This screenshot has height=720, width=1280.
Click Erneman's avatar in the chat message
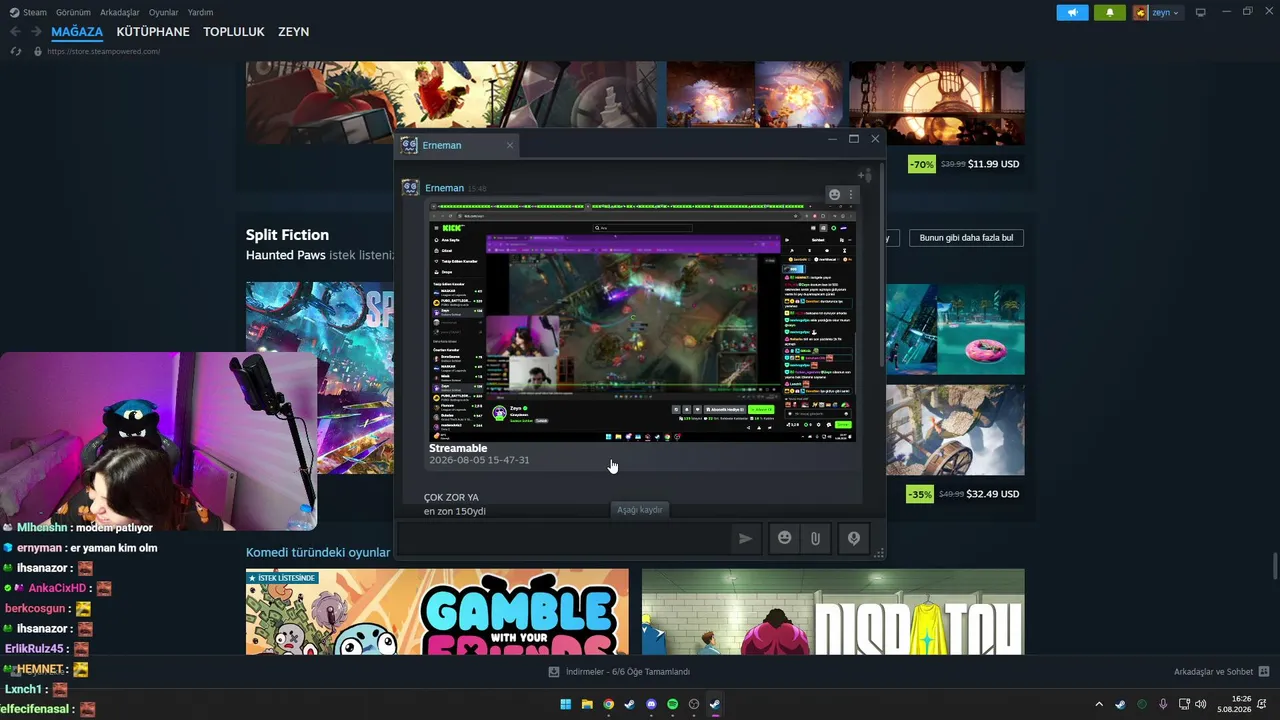[410, 188]
